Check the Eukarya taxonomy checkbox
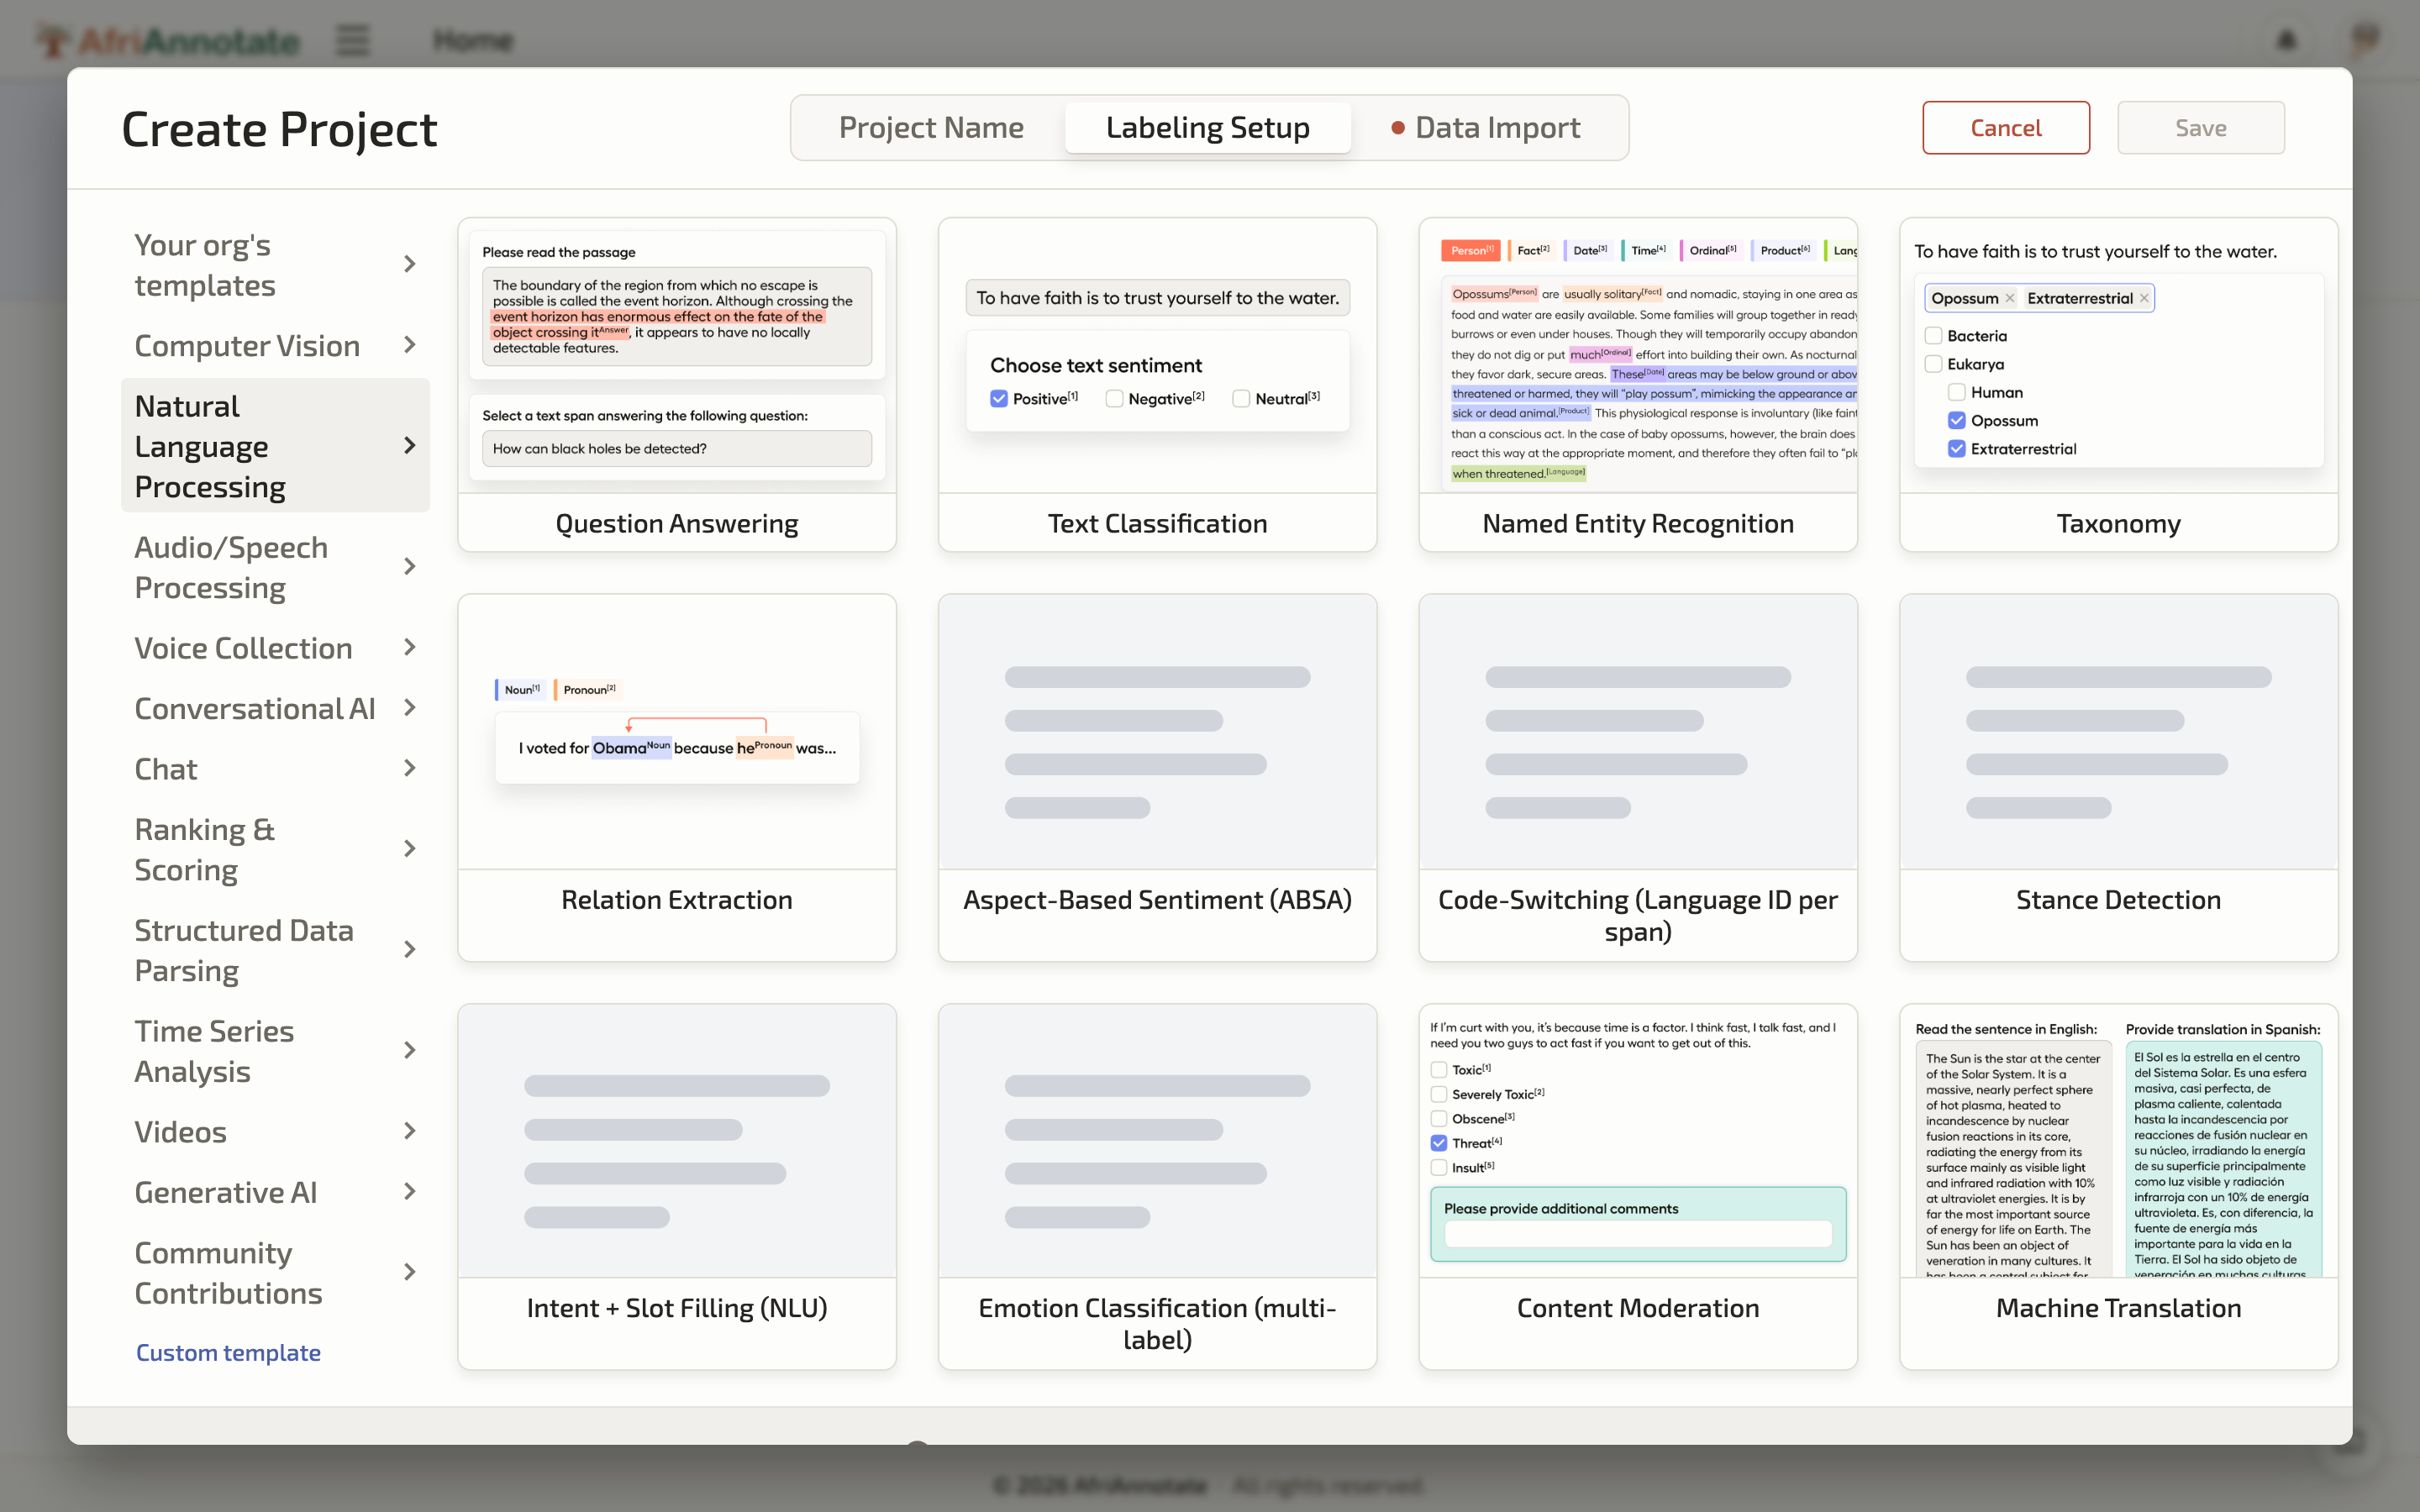 (1933, 364)
